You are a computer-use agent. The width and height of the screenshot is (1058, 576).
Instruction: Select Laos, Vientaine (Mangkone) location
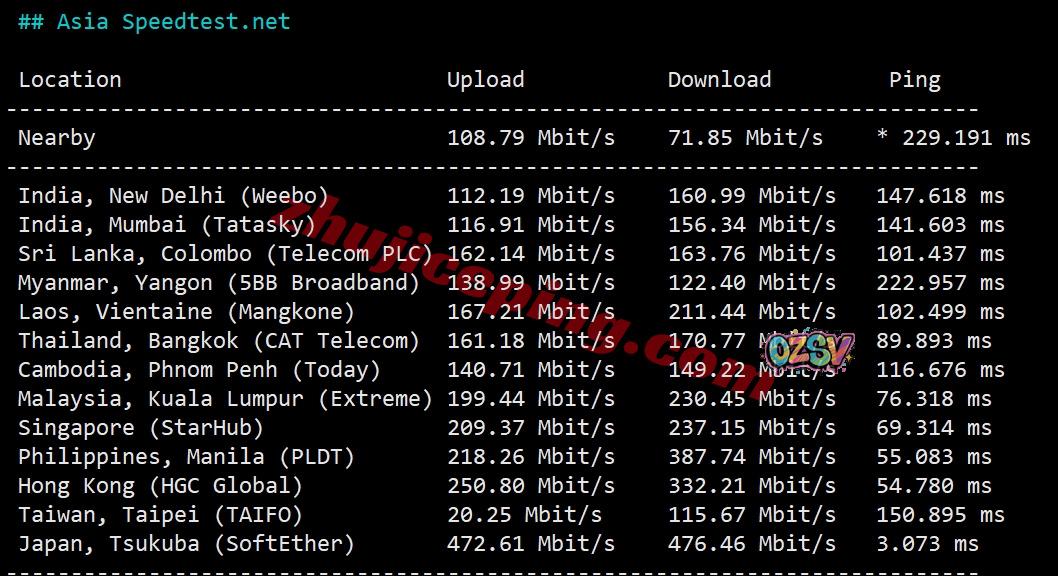tap(186, 312)
